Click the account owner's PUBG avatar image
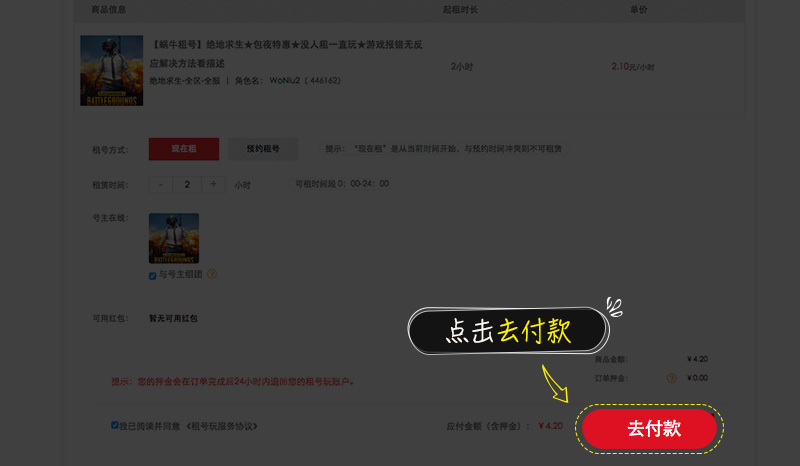 174,238
